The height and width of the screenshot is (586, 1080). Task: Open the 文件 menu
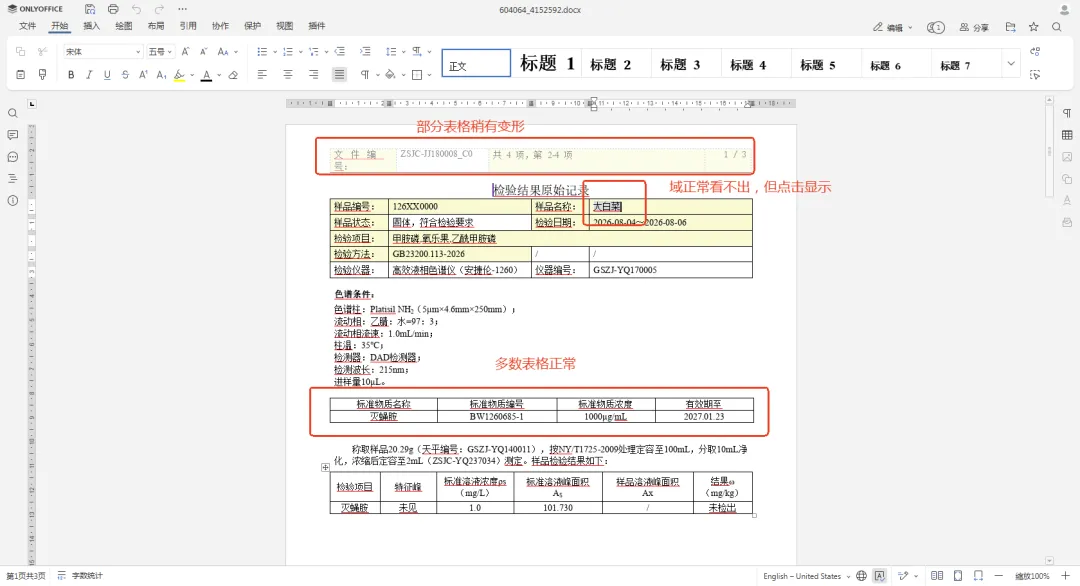coord(28,26)
